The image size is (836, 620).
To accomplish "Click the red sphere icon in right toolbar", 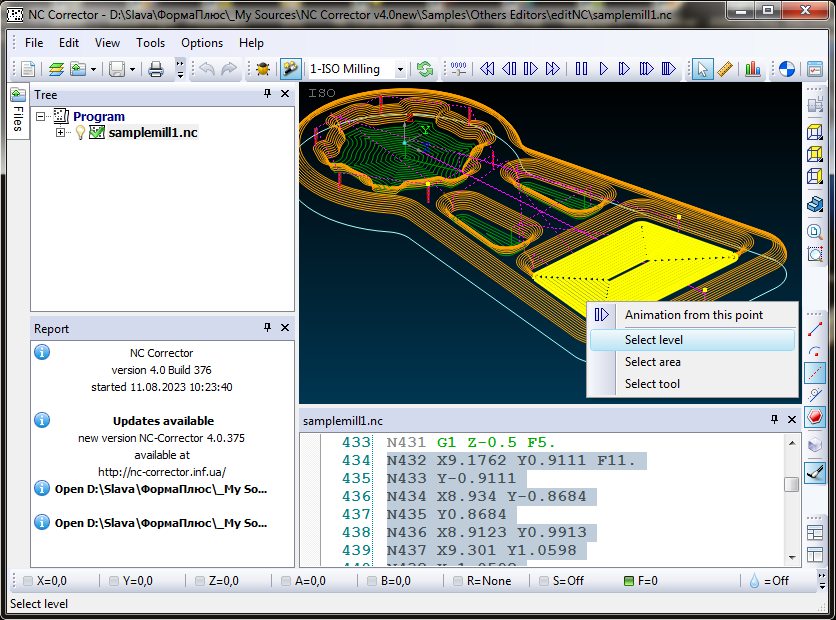I will (815, 417).
